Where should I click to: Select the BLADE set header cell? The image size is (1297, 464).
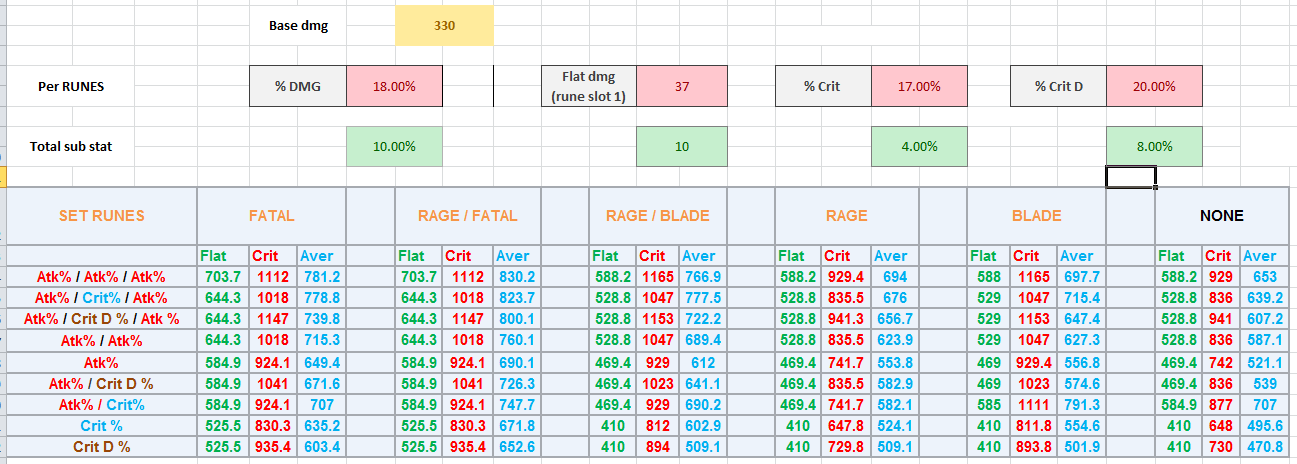point(1036,216)
